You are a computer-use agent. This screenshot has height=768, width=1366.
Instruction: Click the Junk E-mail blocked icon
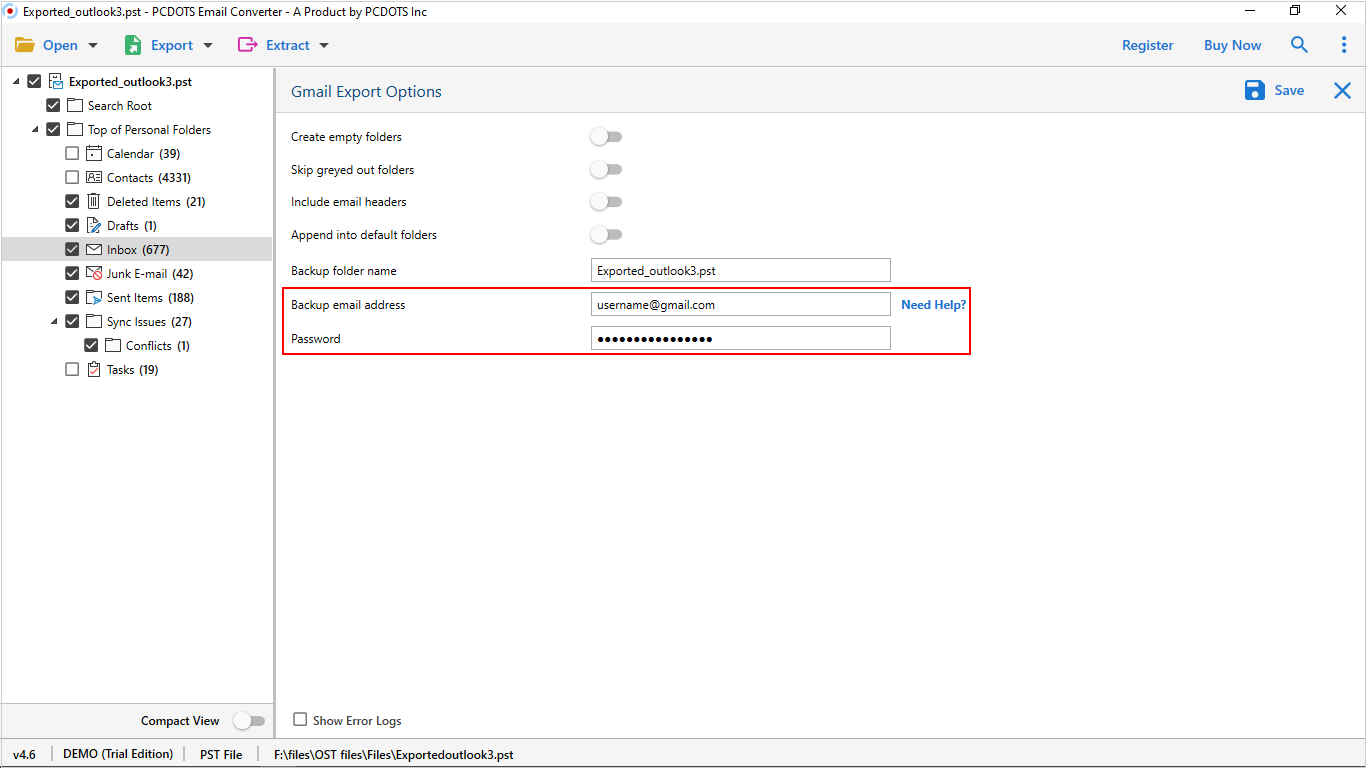pos(94,274)
